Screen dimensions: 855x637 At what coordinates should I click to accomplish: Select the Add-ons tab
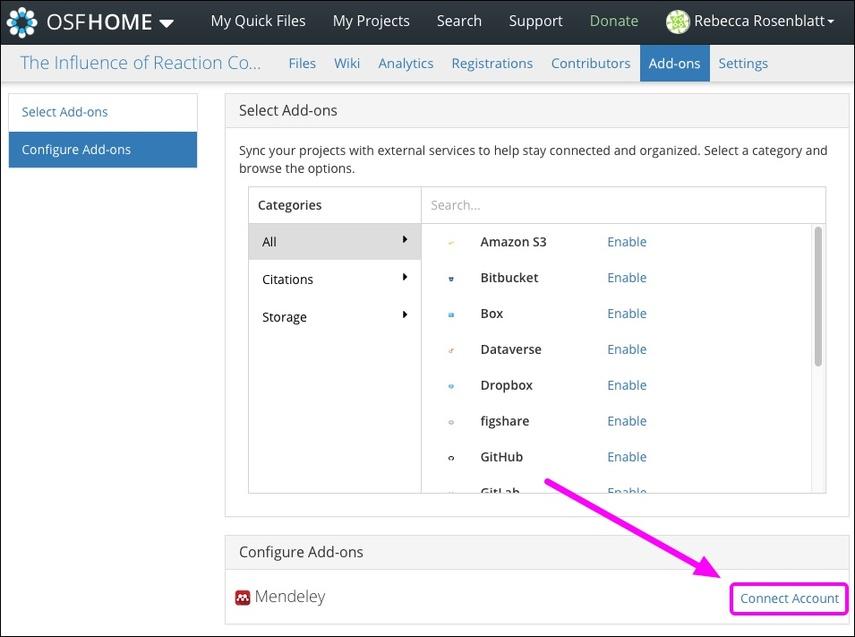[x=675, y=63]
